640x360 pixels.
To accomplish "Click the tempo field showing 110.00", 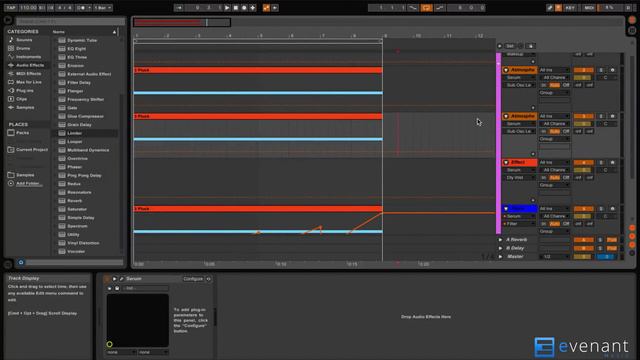I will tap(28, 8).
